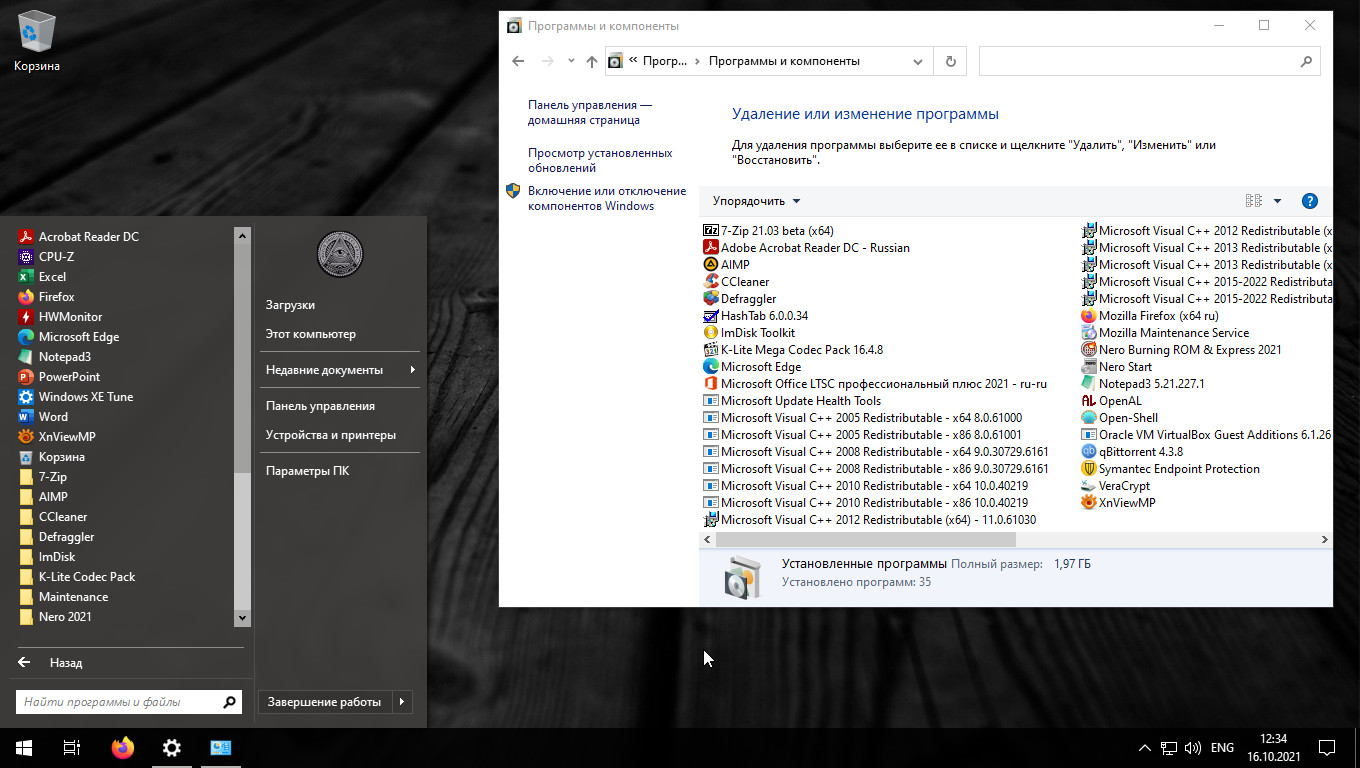Select Symantec Endpoint Protection entry
Screen dimensions: 1360x768
point(1170,469)
